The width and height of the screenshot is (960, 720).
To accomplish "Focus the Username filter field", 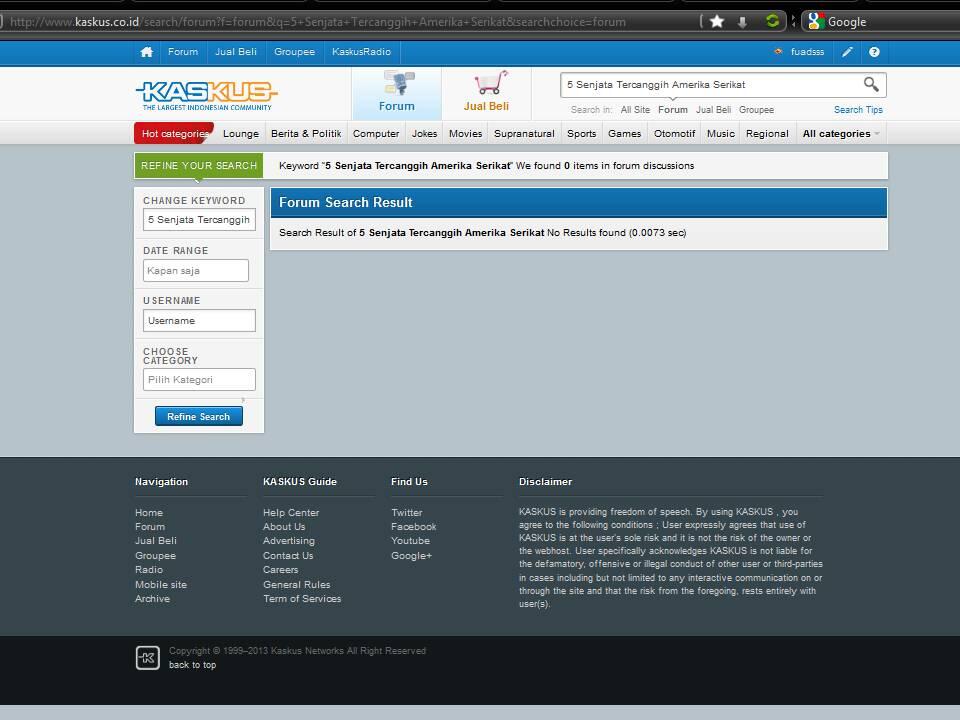I will pos(199,321).
